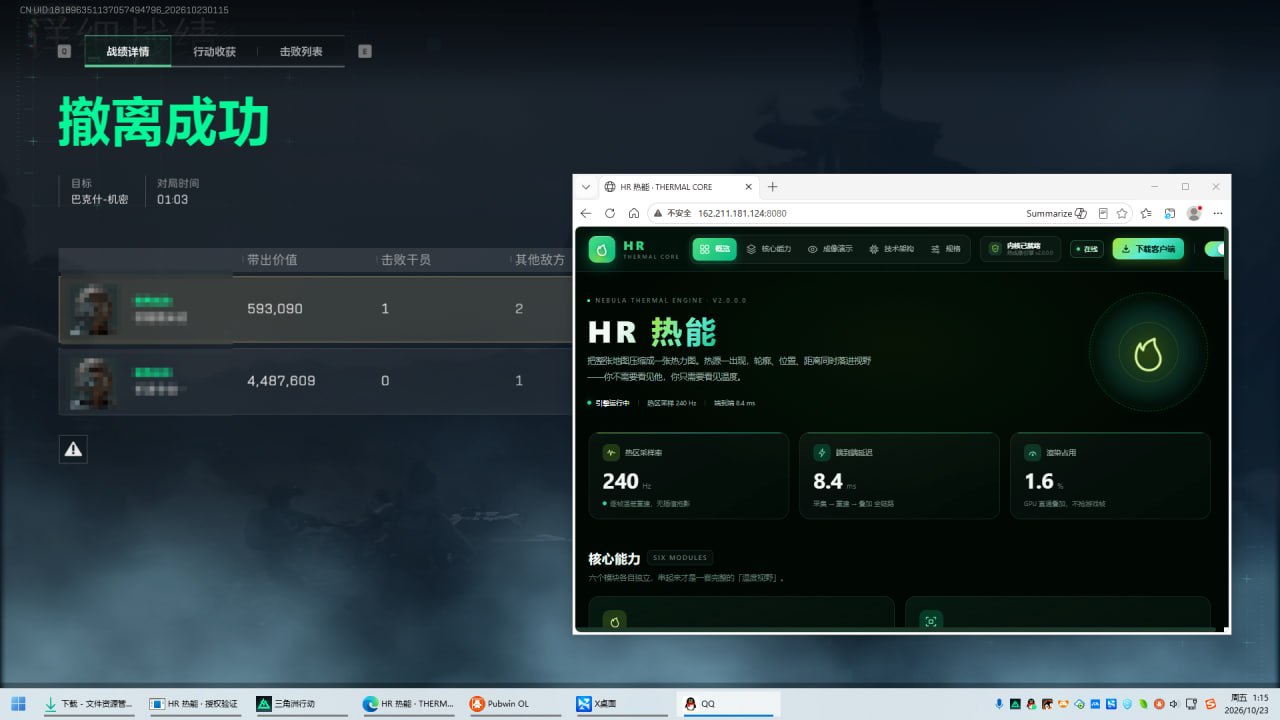Switch to 击败列表 tab in game
The height and width of the screenshot is (720, 1280).
[301, 51]
